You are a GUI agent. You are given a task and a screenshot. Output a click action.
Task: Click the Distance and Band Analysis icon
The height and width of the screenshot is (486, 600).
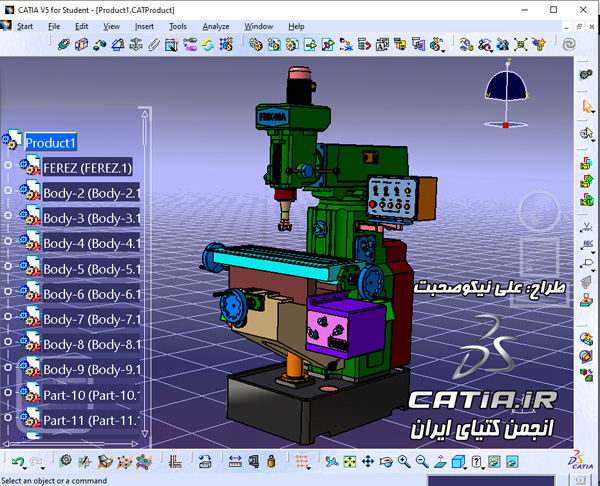click(x=586, y=374)
